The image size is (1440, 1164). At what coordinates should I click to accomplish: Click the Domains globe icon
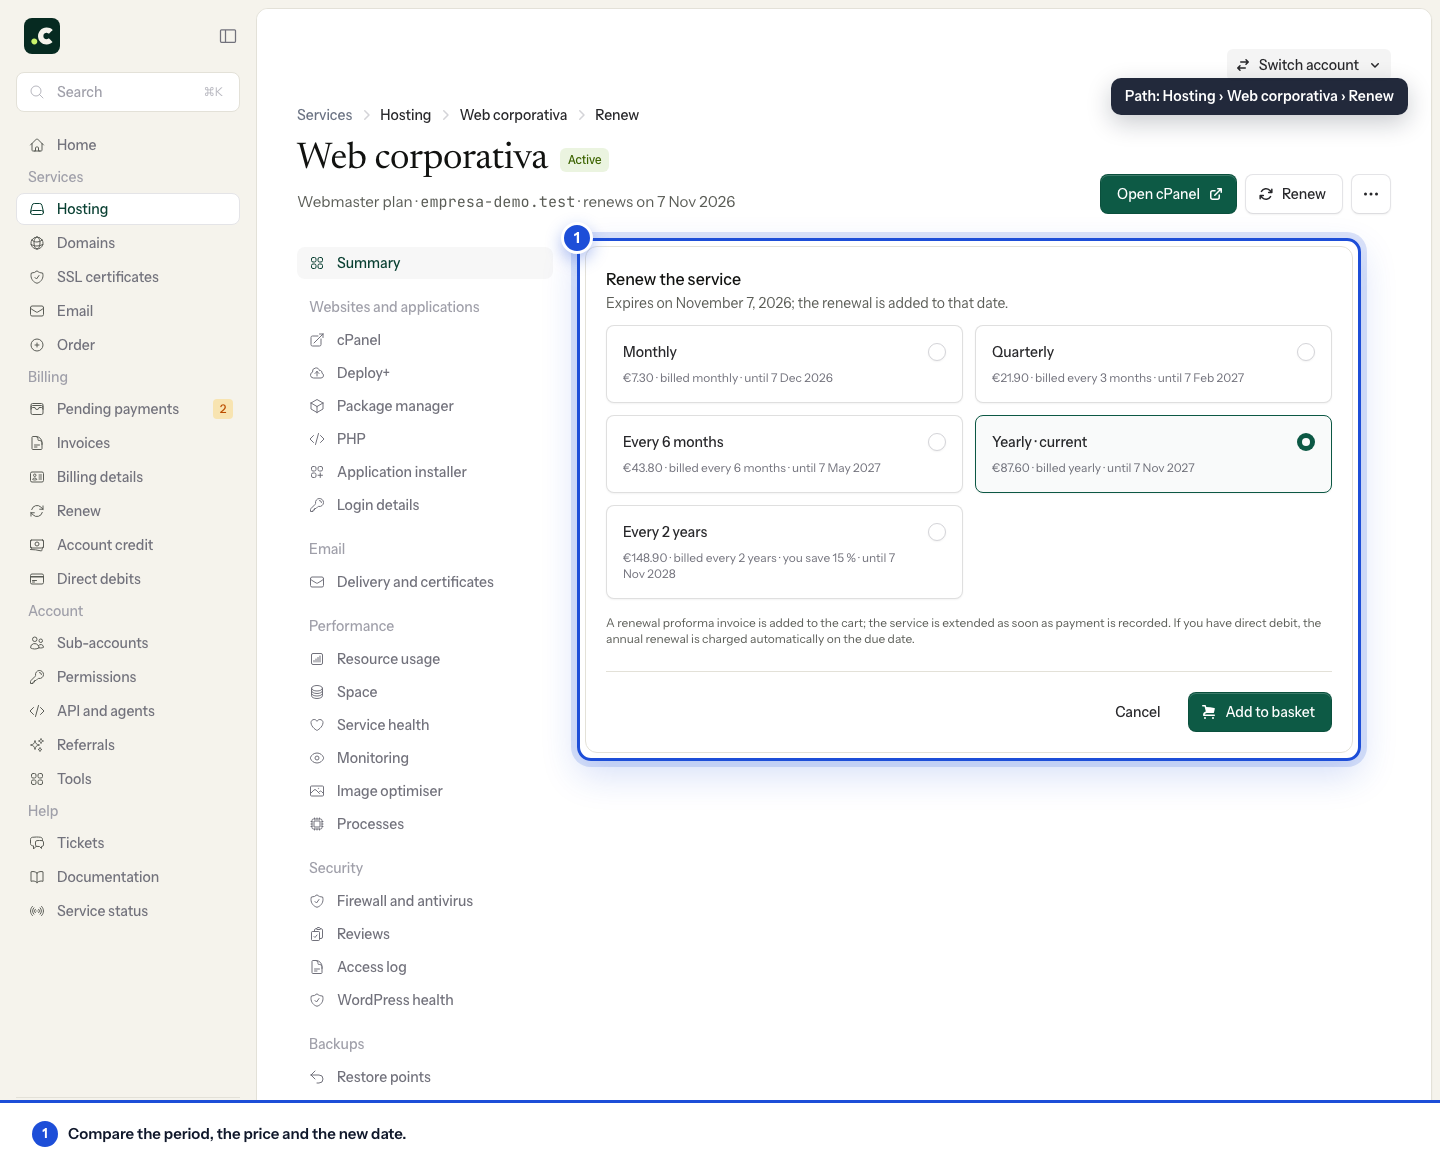pos(37,243)
